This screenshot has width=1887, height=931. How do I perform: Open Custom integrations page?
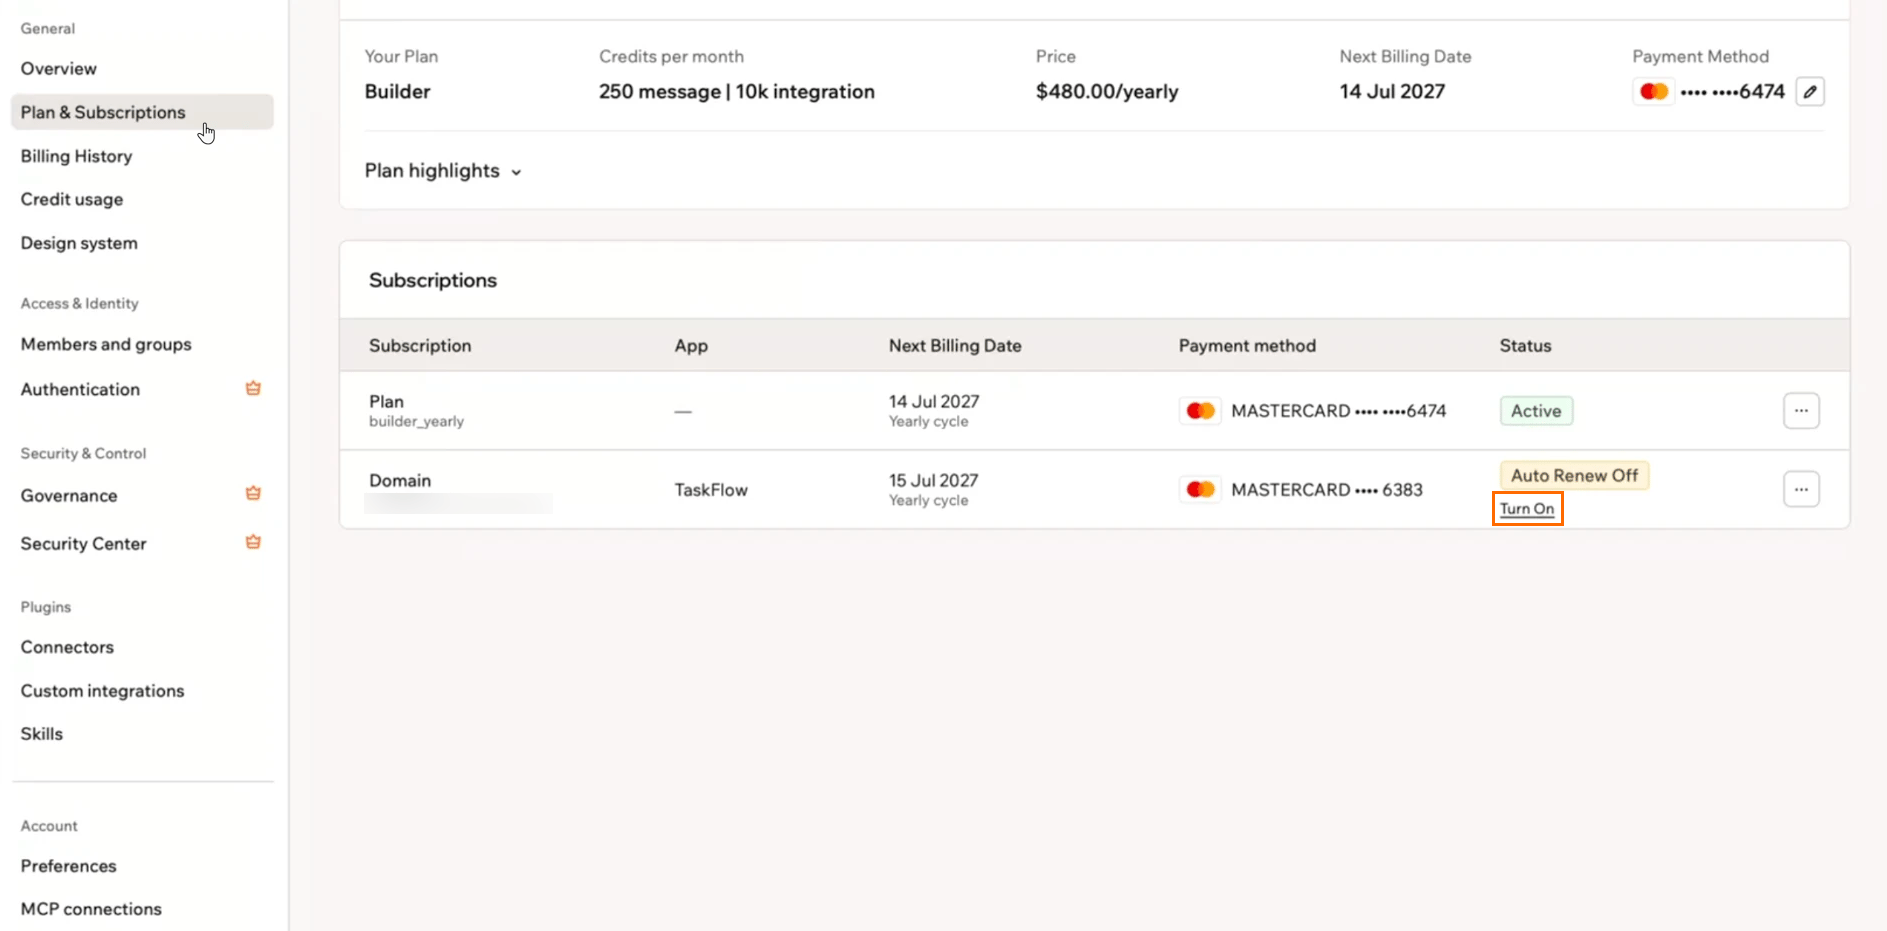[x=102, y=691]
